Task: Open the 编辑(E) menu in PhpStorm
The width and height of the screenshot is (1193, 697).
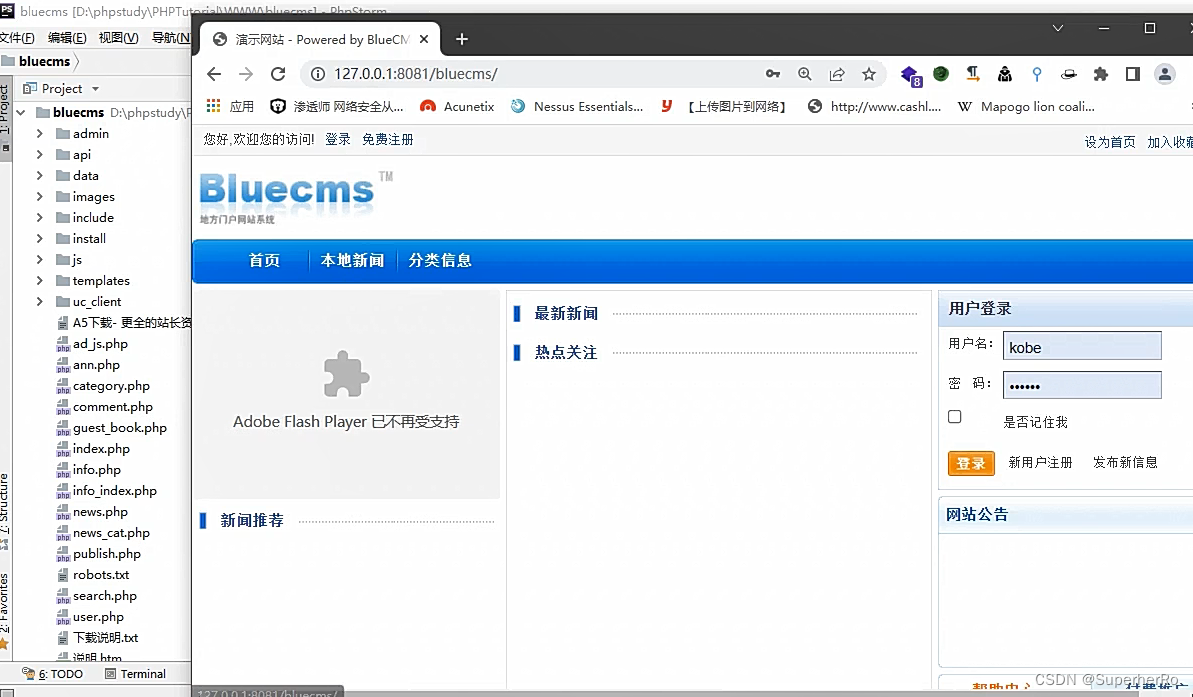Action: click(x=67, y=37)
